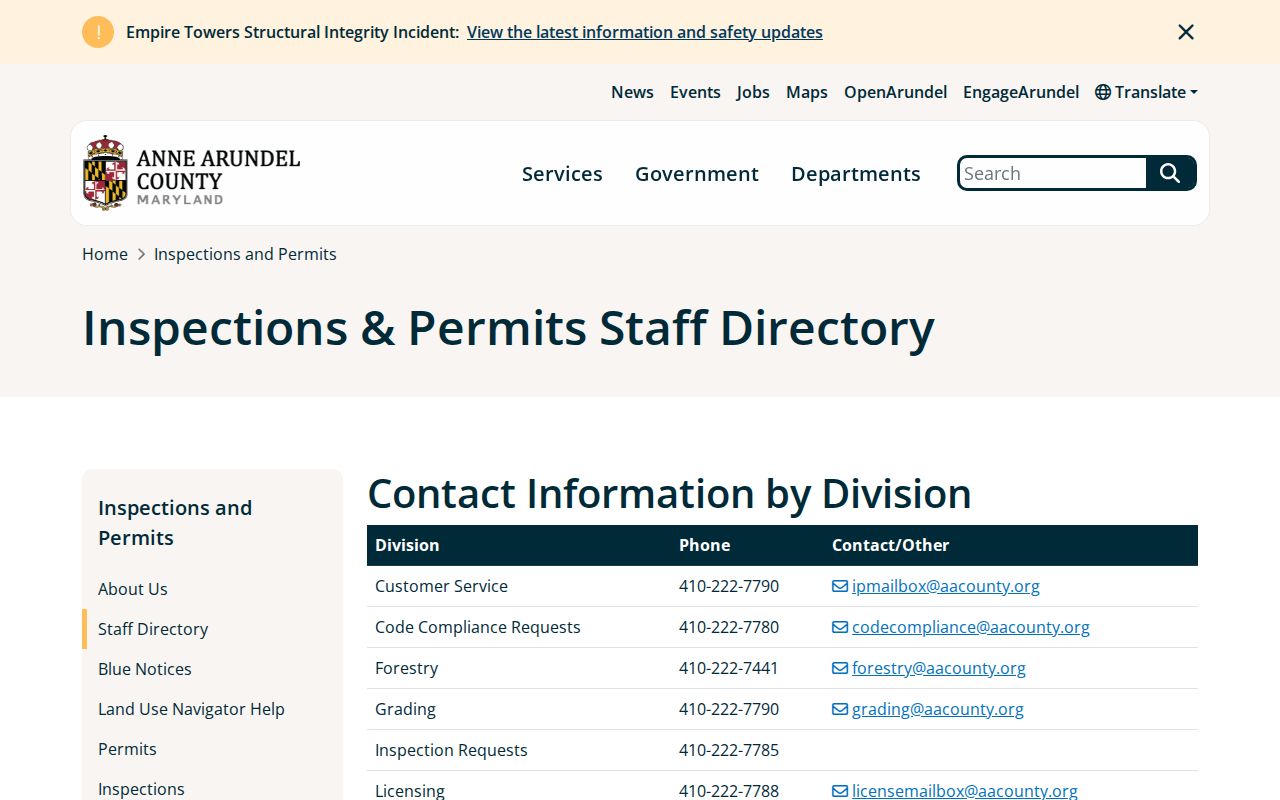The image size is (1280, 800).
Task: Click the Home breadcrumb
Action: tap(105, 254)
